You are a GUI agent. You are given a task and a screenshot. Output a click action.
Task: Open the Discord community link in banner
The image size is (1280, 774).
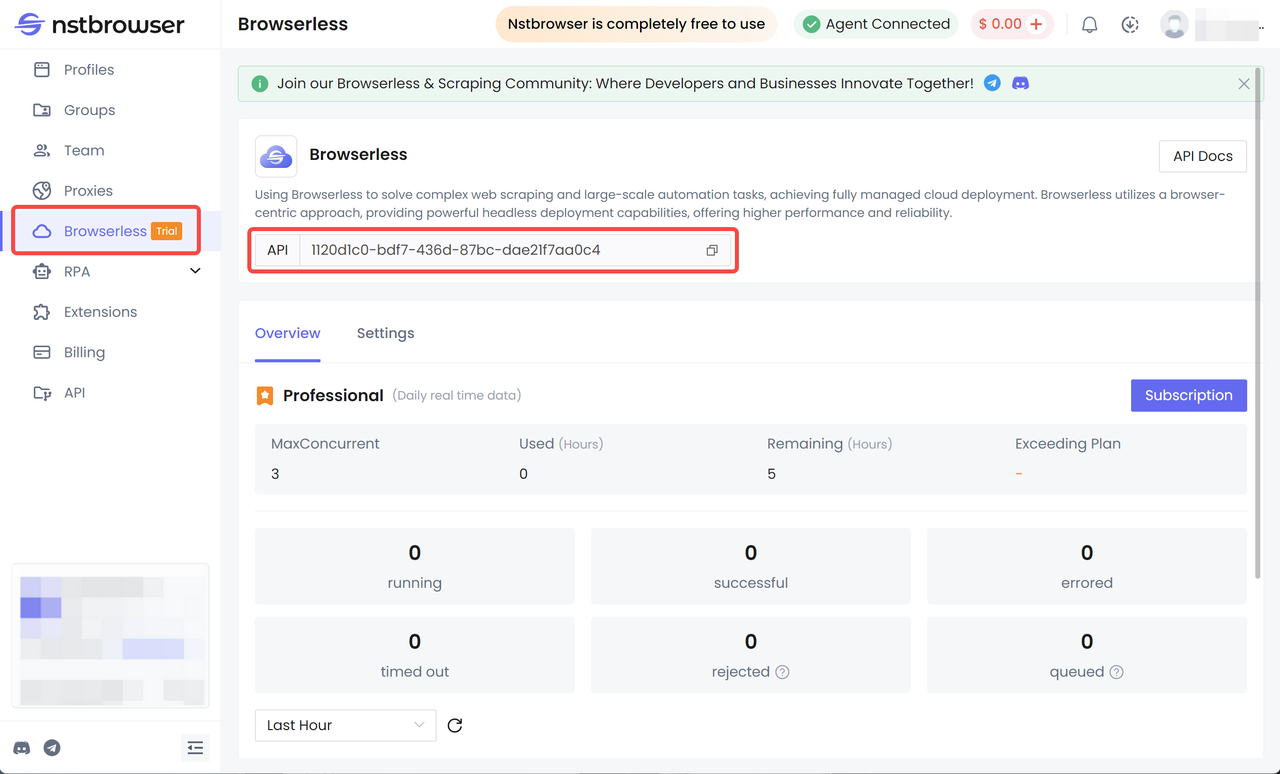tap(1020, 84)
